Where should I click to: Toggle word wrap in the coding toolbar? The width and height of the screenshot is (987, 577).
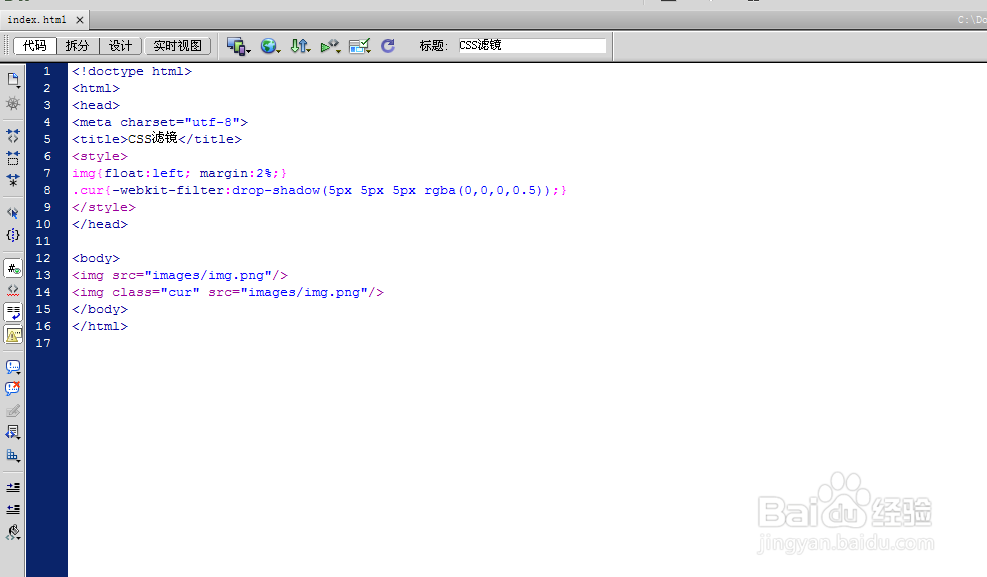point(13,313)
